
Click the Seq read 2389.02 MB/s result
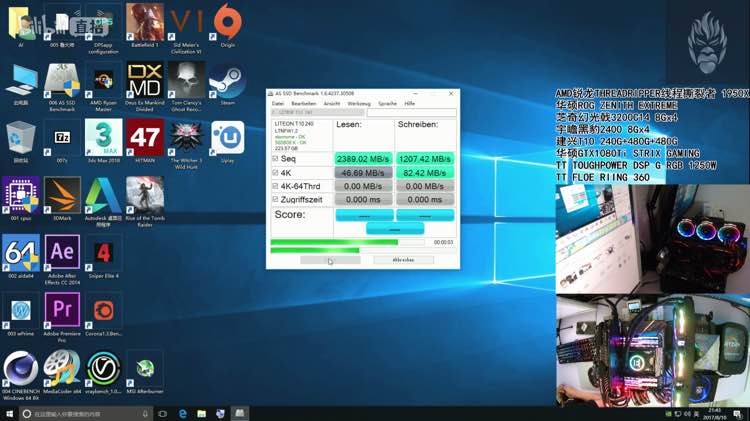click(363, 159)
